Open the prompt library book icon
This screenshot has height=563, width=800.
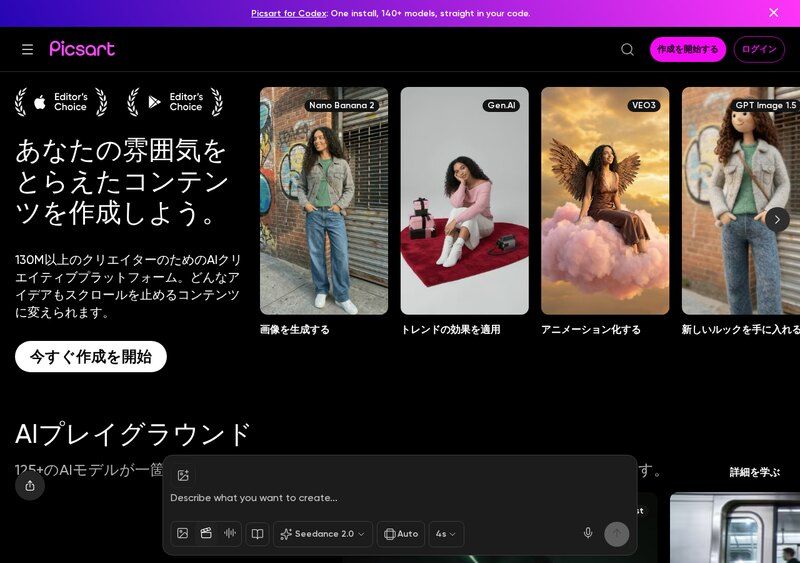pyautogui.click(x=258, y=534)
